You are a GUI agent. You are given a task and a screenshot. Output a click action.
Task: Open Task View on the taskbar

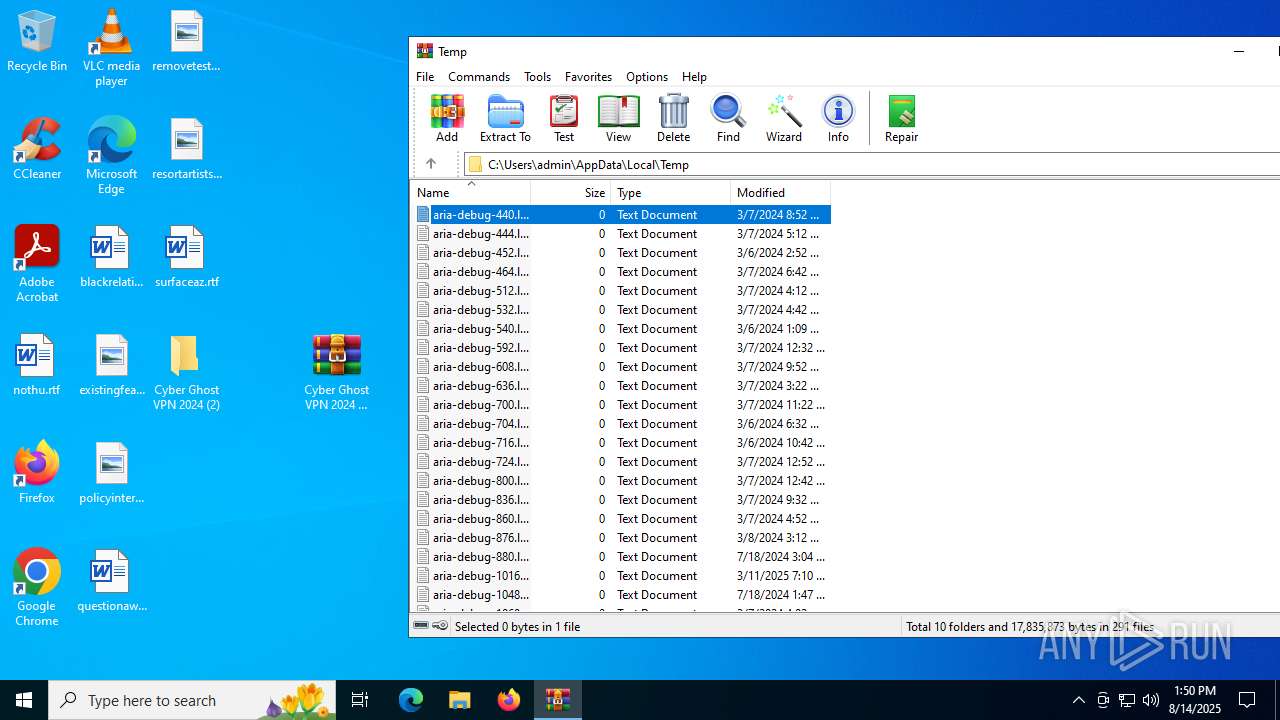coord(360,700)
